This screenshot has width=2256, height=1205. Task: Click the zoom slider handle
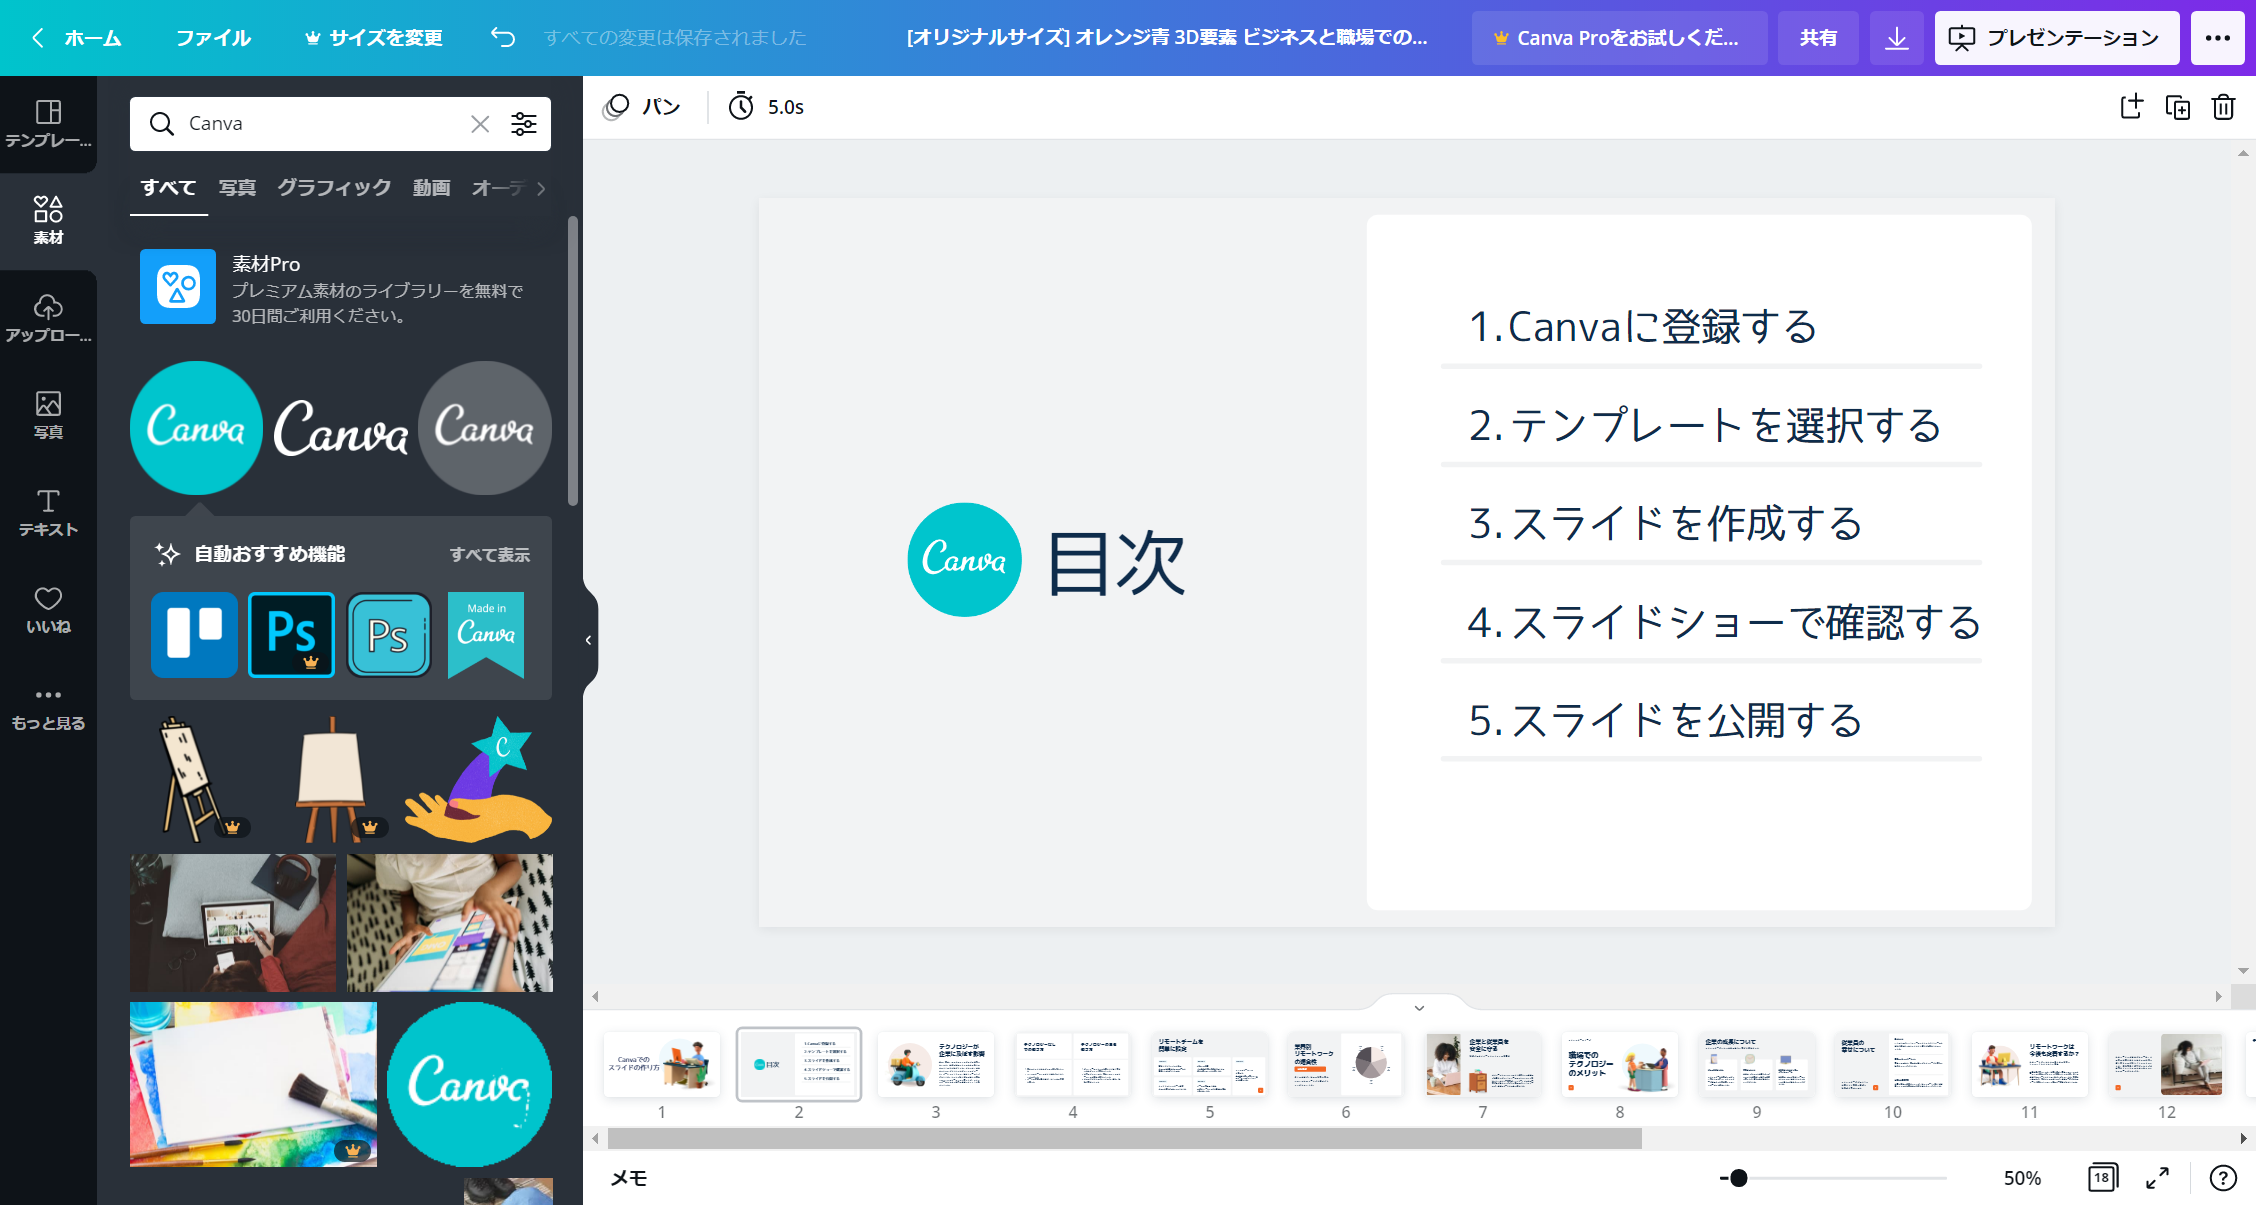click(1739, 1178)
